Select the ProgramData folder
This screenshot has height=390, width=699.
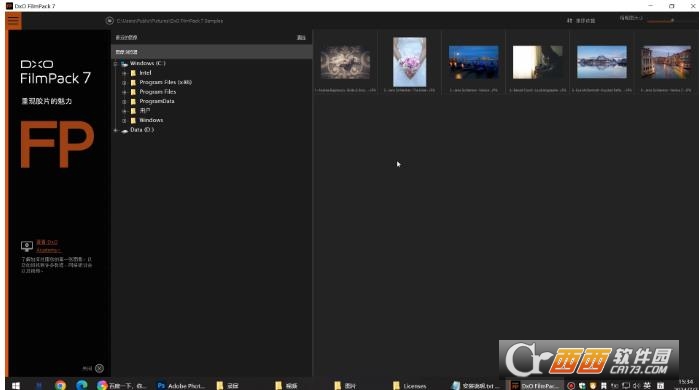point(156,101)
